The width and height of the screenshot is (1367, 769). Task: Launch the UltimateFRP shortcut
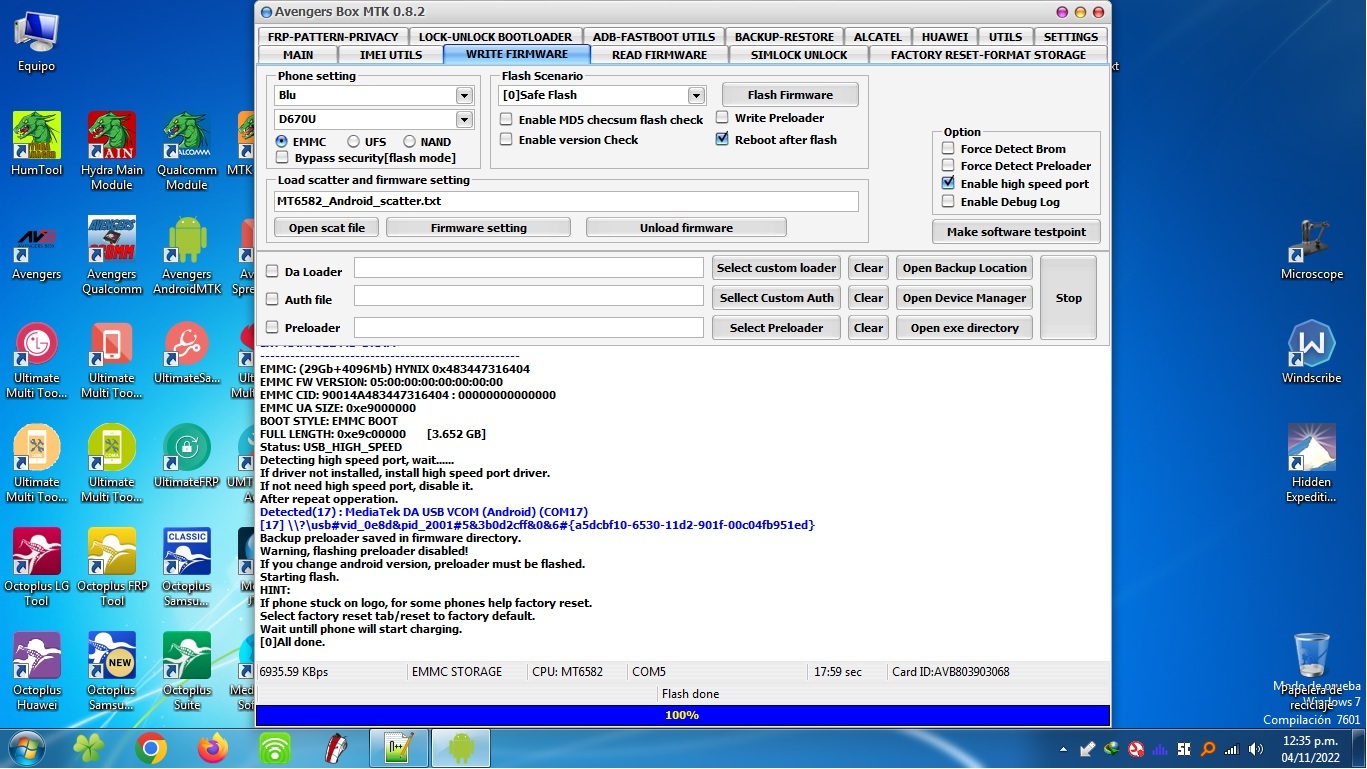(187, 457)
